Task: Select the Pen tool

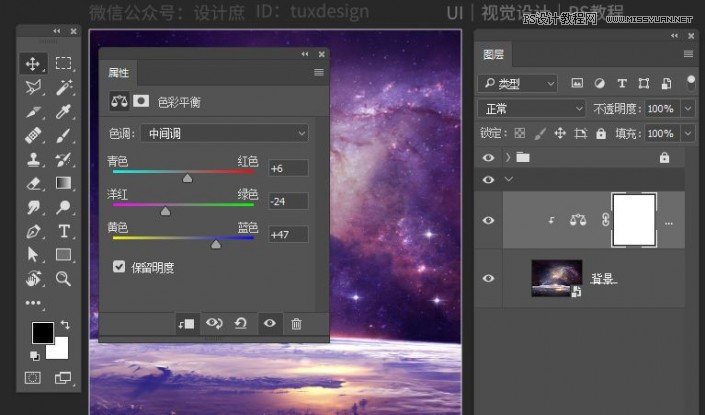Action: (33, 231)
